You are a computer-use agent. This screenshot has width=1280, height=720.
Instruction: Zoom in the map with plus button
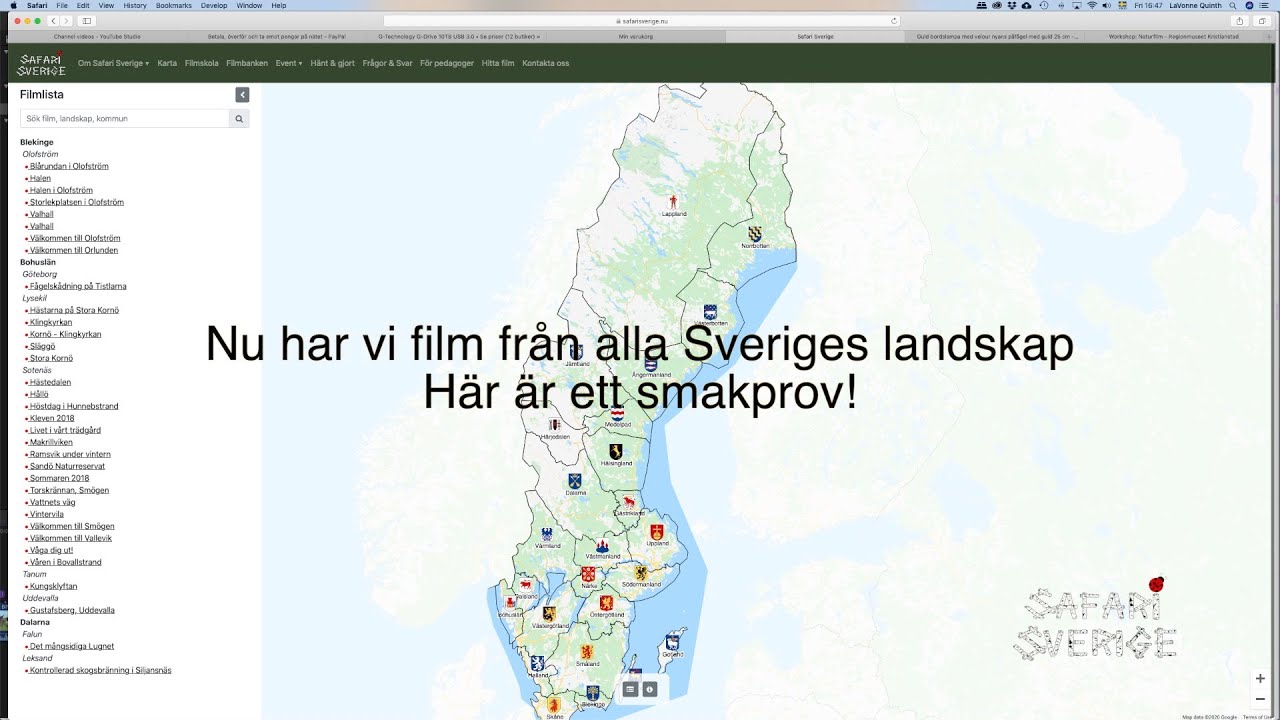tap(1260, 678)
